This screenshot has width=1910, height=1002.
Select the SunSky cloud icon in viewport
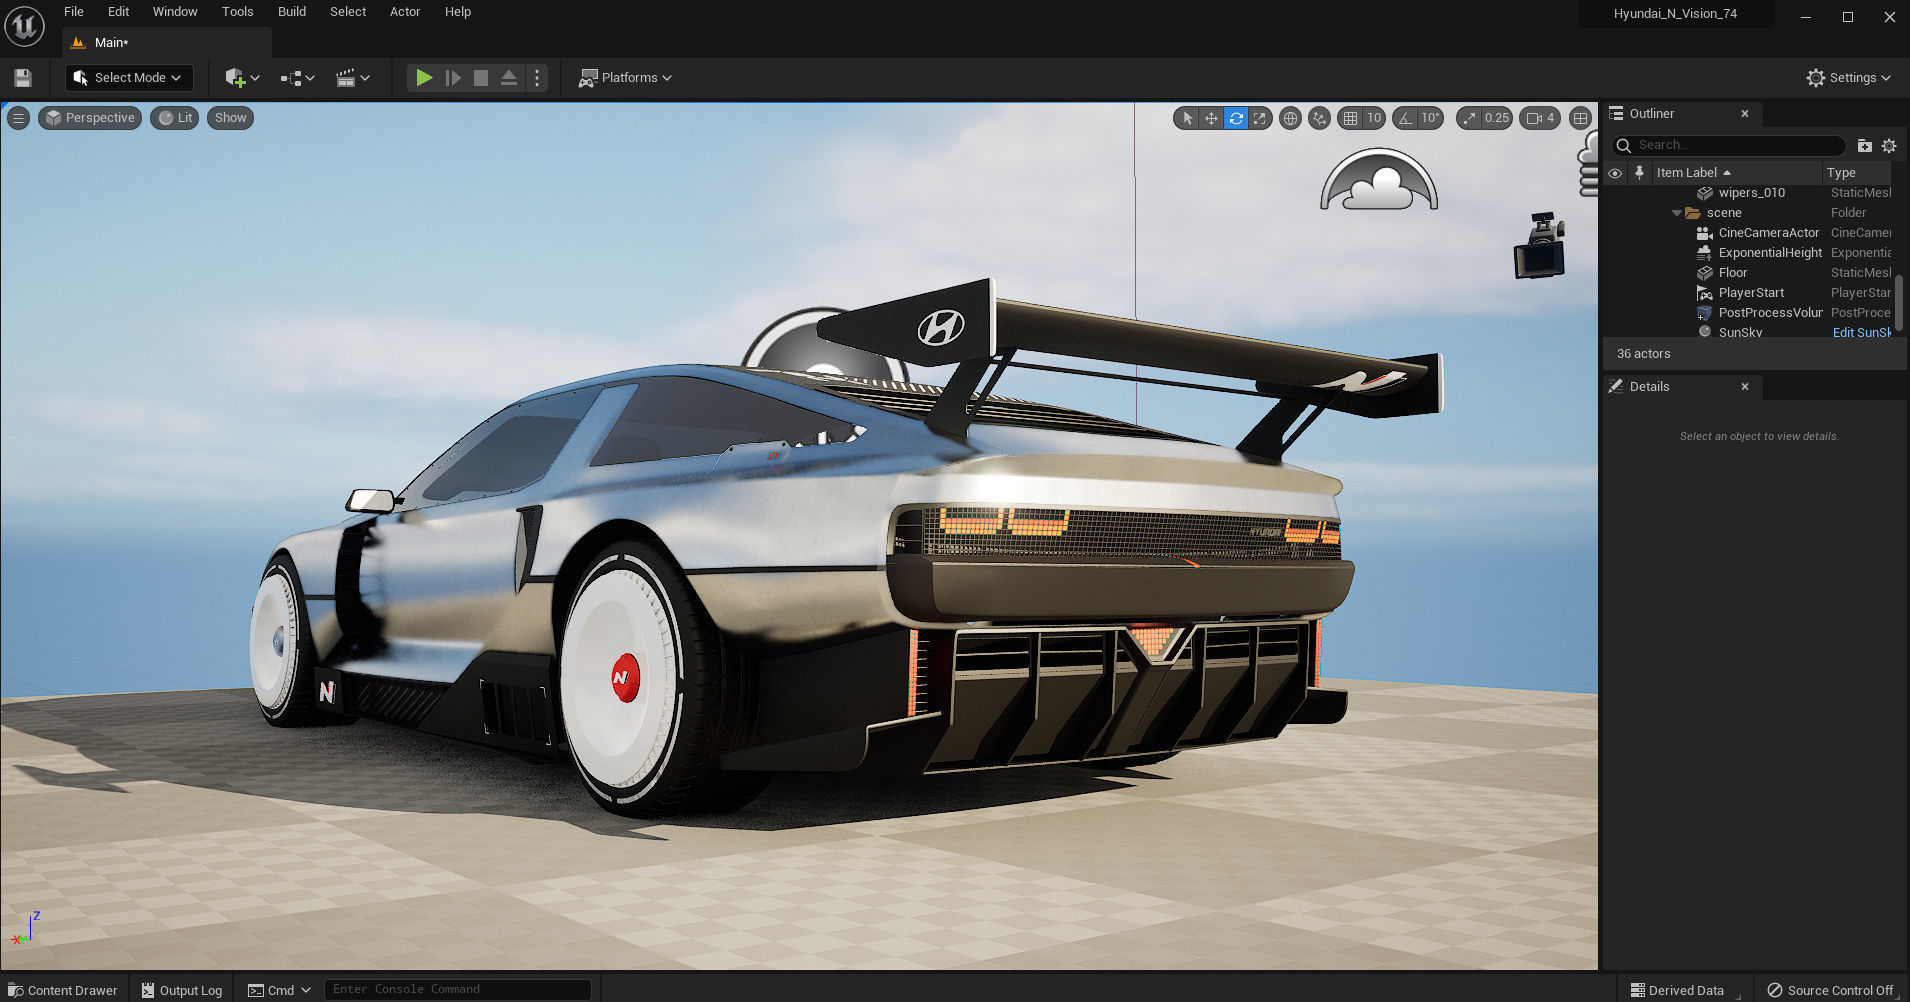[1379, 181]
